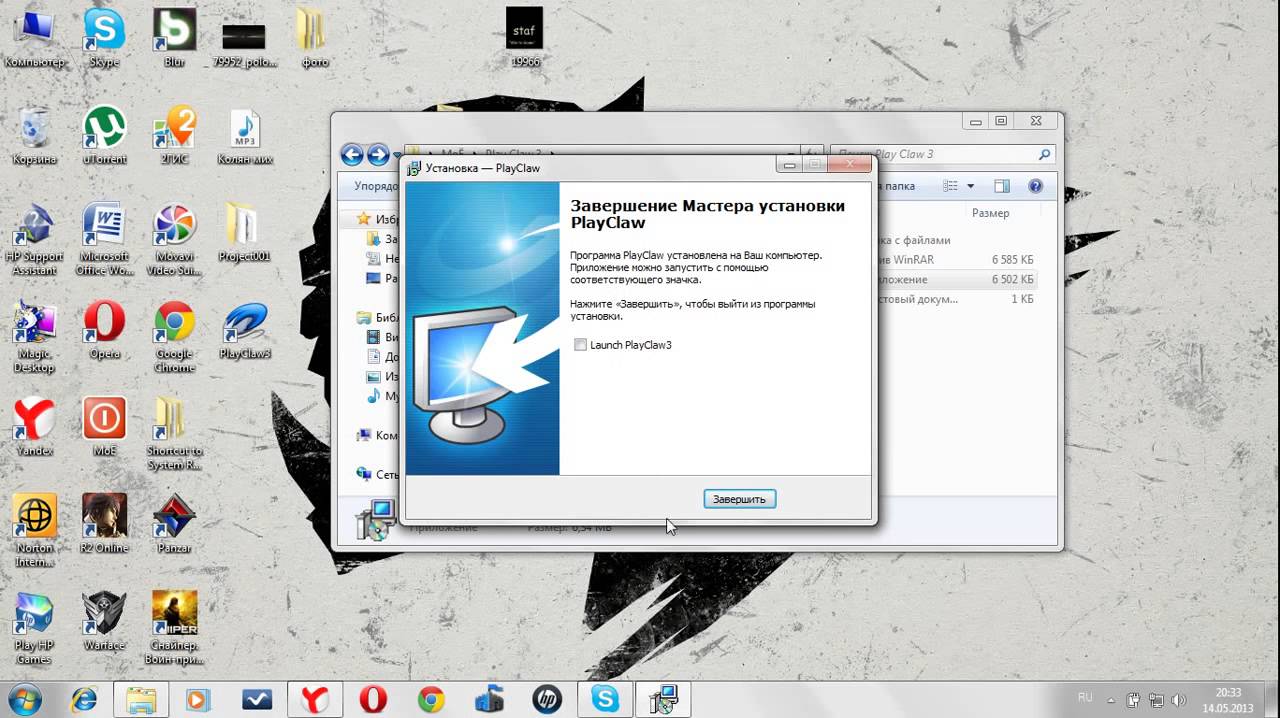Image resolution: width=1280 pixels, height=718 pixels.
Task: Launch the Yandex desktop shortcut
Action: (x=34, y=428)
